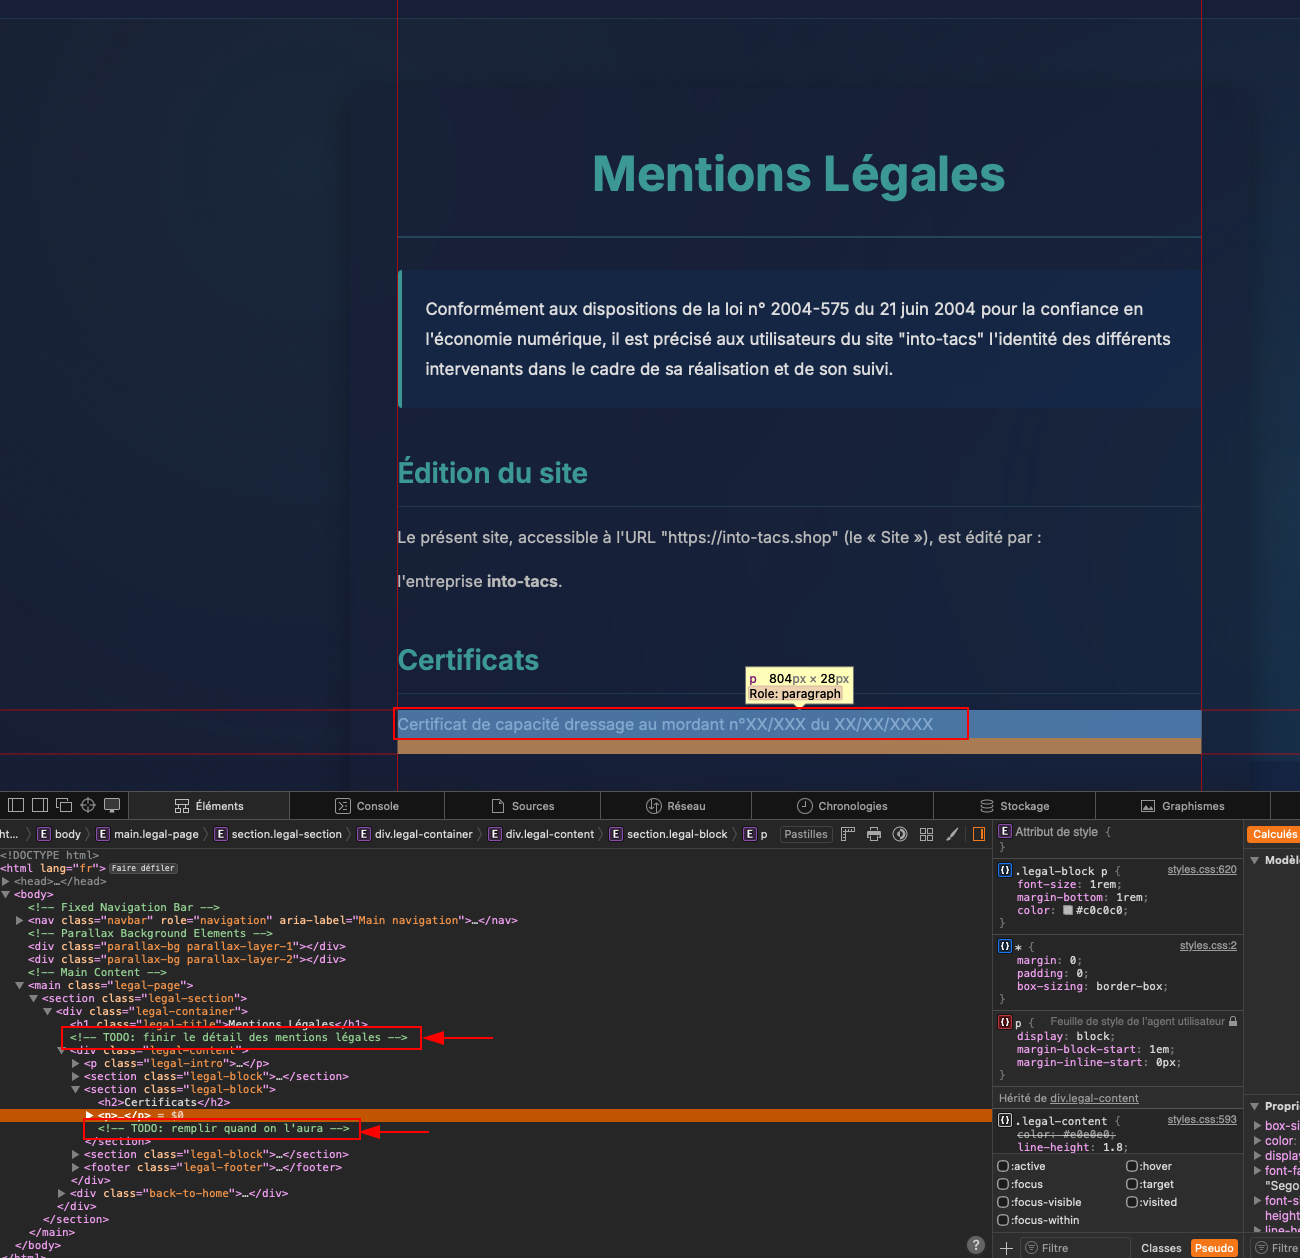1300x1258 pixels.
Task: Toggle the :focus pseudo-class checkbox
Action: [1003, 1184]
